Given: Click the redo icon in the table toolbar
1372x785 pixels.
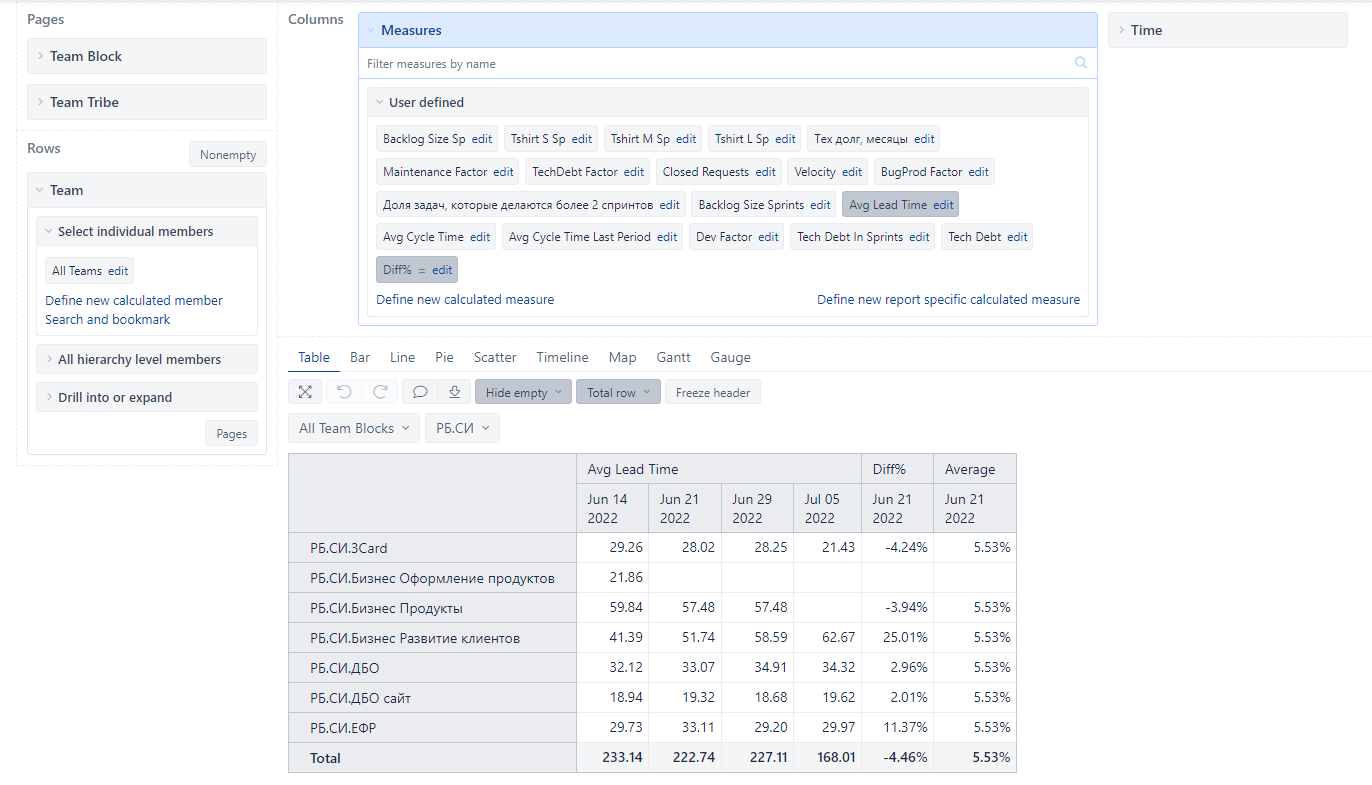Looking at the screenshot, I should pyautogui.click(x=380, y=391).
